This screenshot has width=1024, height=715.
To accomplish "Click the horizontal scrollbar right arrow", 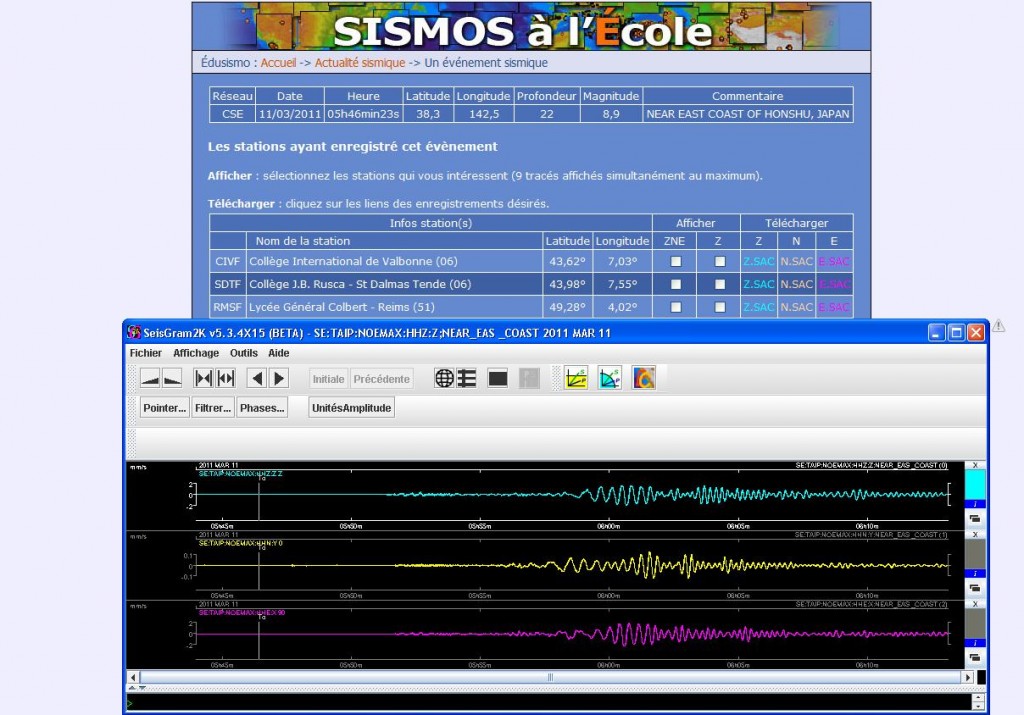I will click(x=968, y=677).
